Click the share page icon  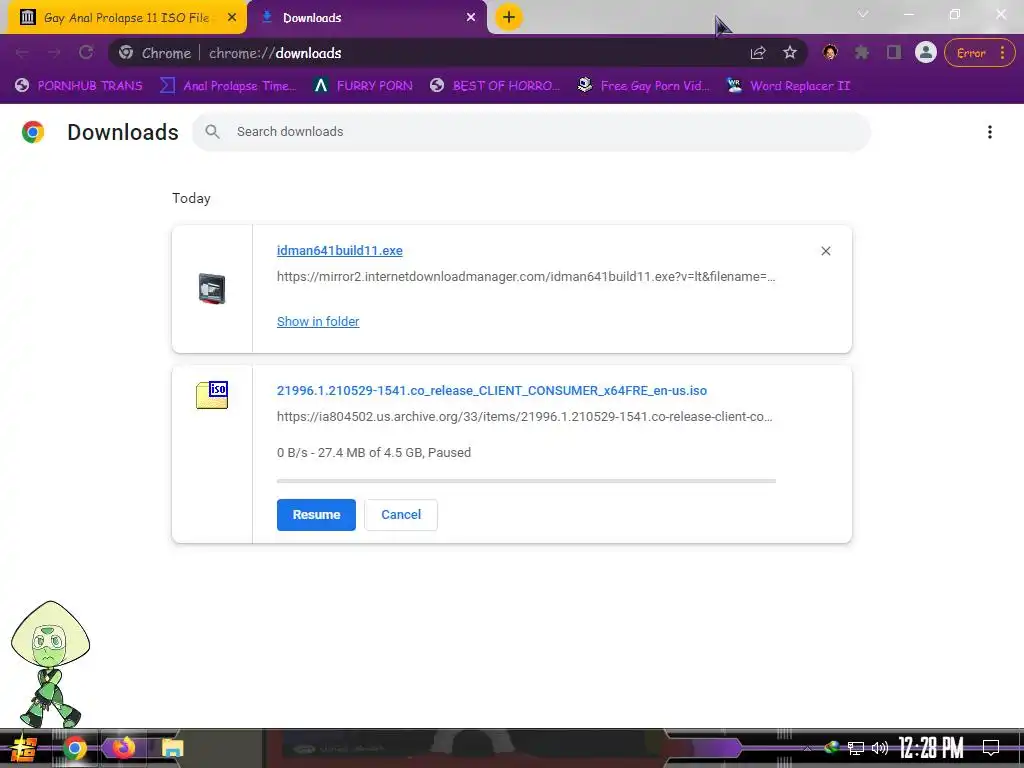point(758,53)
